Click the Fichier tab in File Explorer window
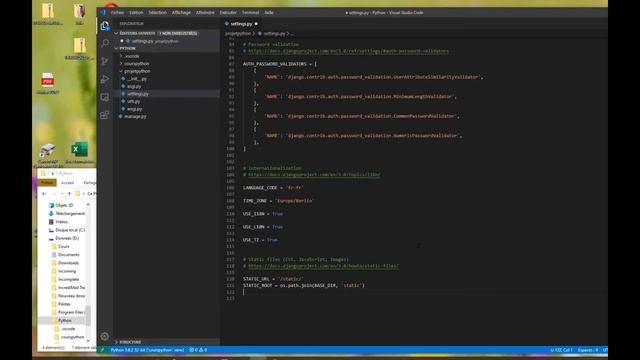 (47, 182)
